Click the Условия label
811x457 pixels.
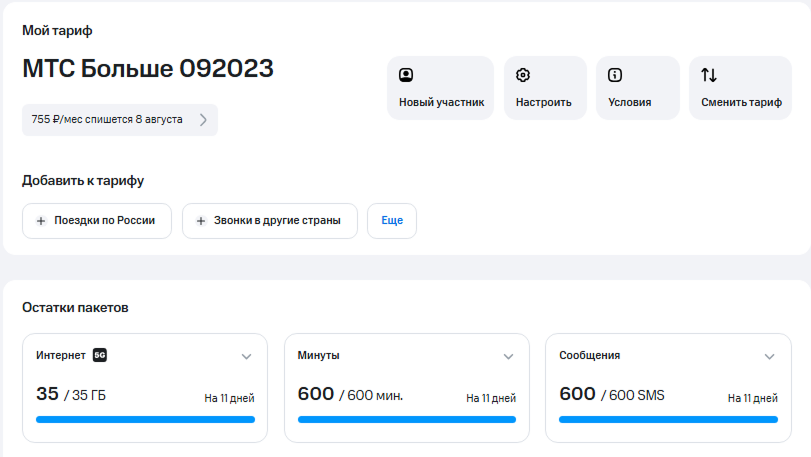[629, 102]
